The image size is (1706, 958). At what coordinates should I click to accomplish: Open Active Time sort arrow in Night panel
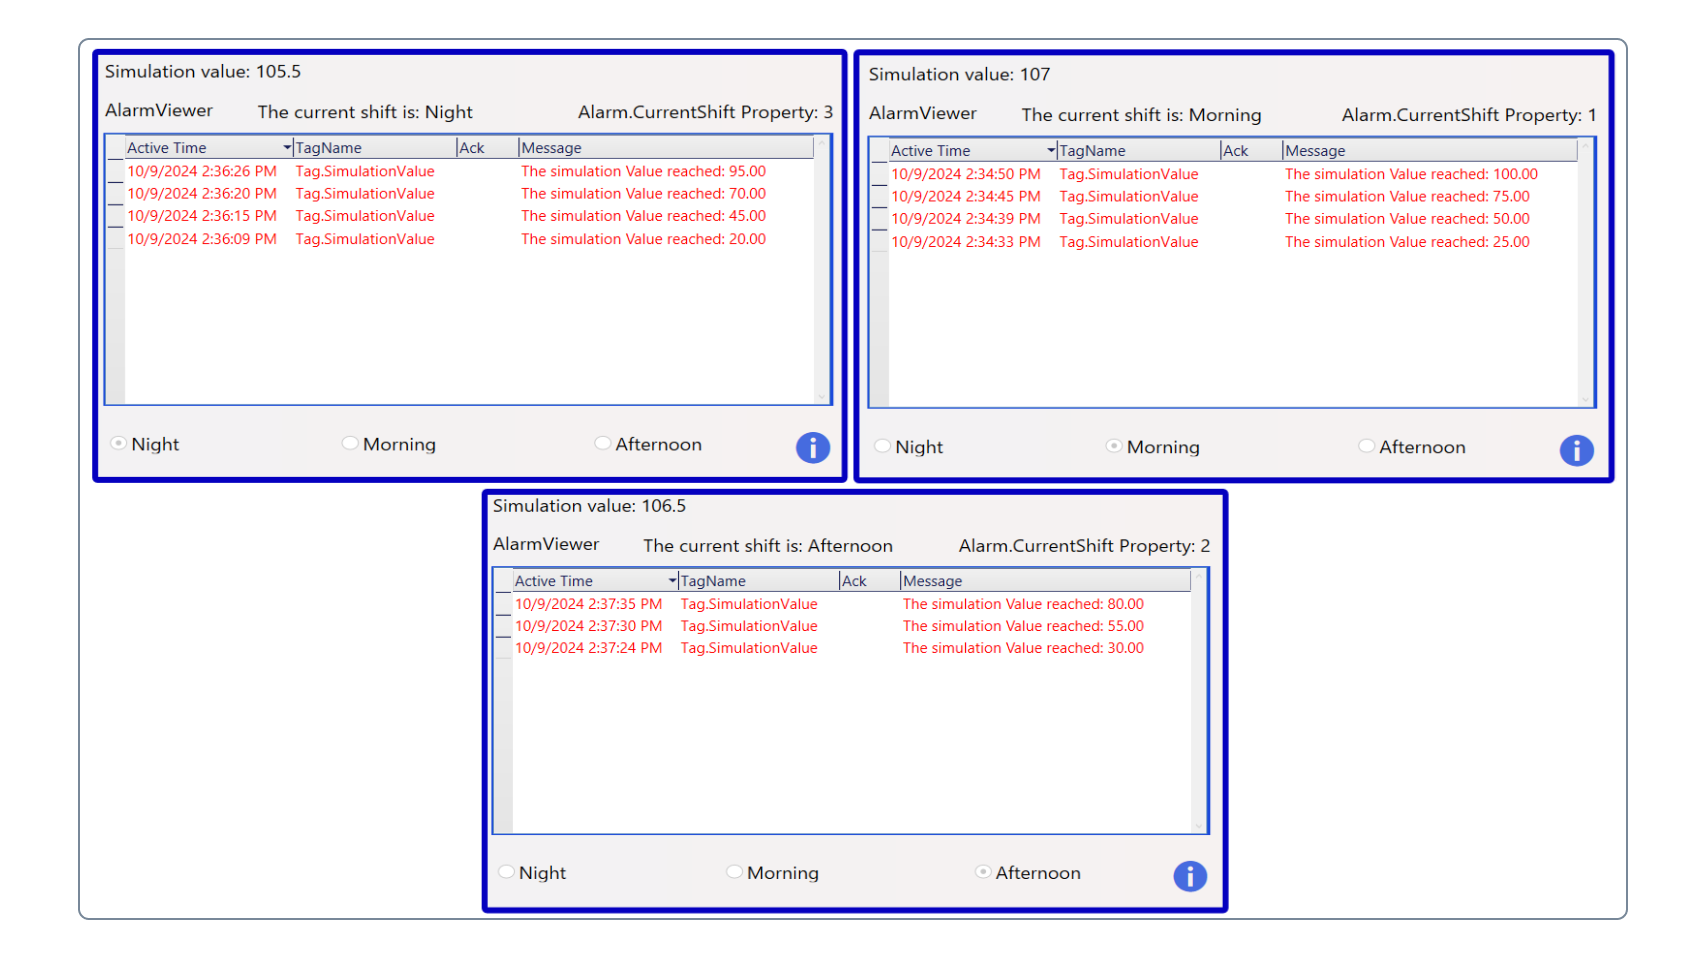pos(287,148)
